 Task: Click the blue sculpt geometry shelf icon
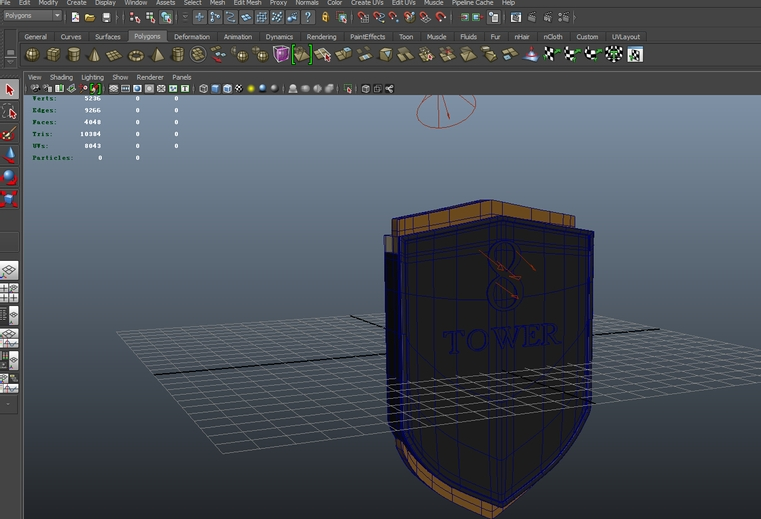pyautogui.click(x=531, y=54)
